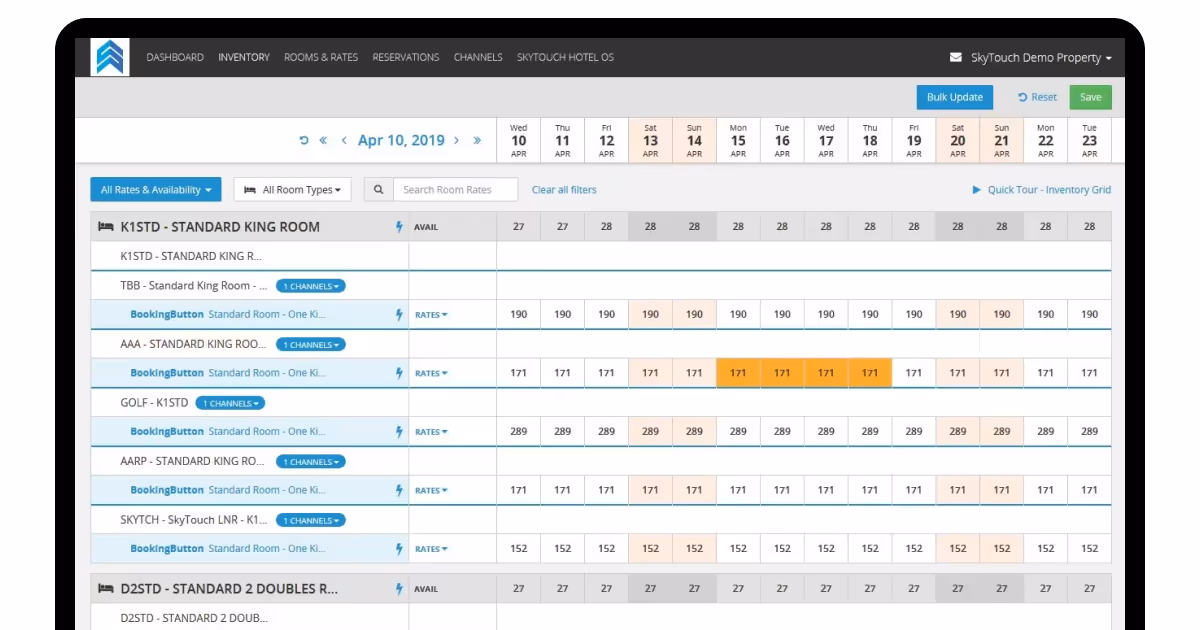Image resolution: width=1200 pixels, height=630 pixels.
Task: Open SkyTouch Demo Property account menu
Action: pyautogui.click(x=1041, y=58)
